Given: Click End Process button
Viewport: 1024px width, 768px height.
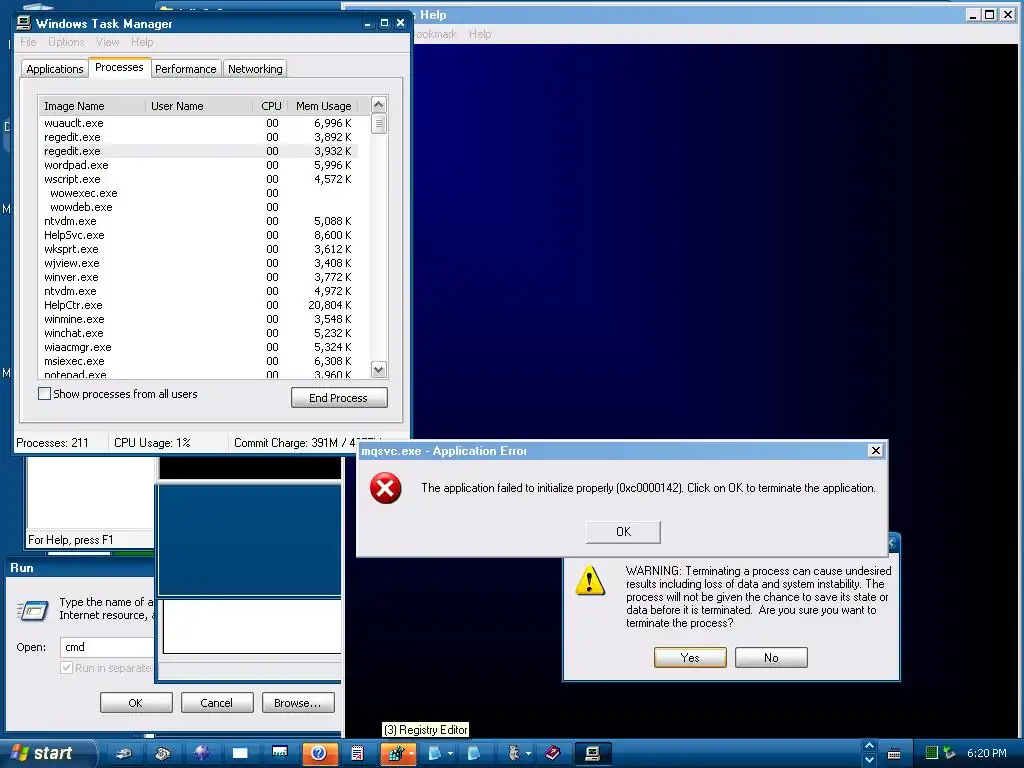Looking at the screenshot, I should click(x=339, y=398).
